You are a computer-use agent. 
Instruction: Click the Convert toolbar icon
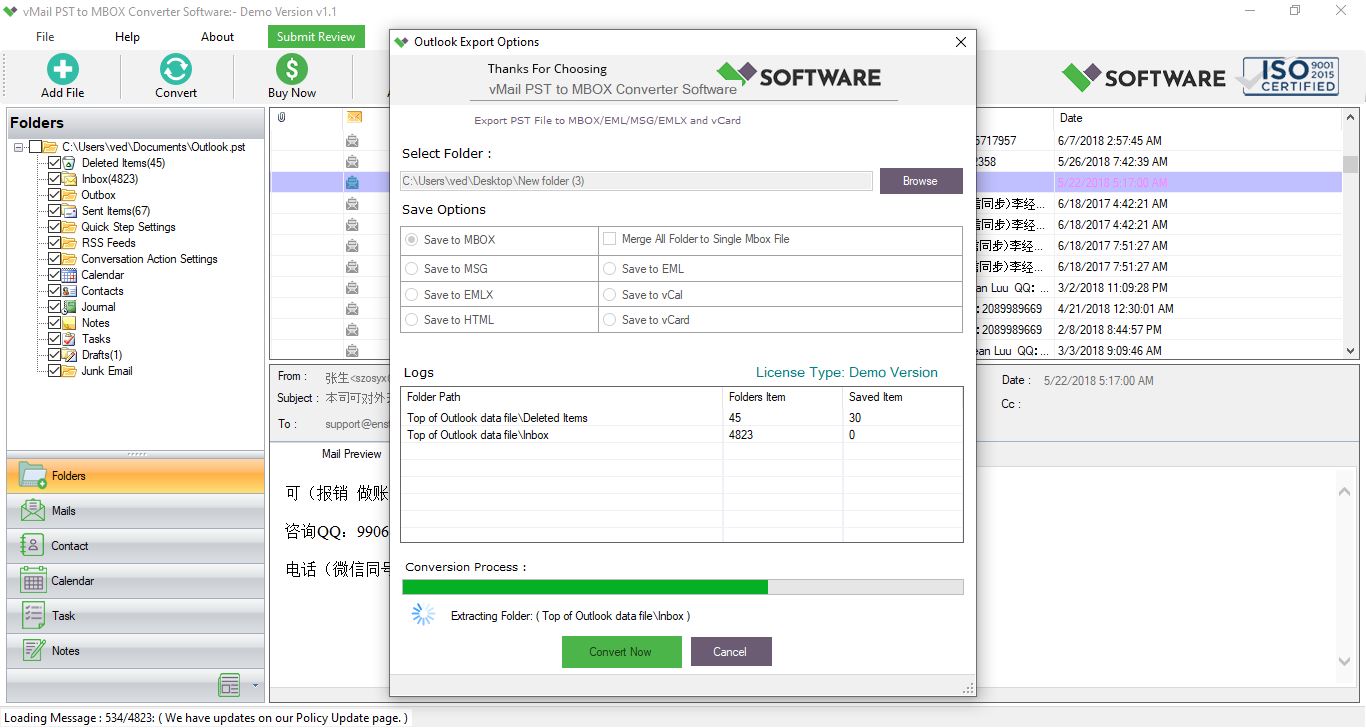(x=176, y=68)
